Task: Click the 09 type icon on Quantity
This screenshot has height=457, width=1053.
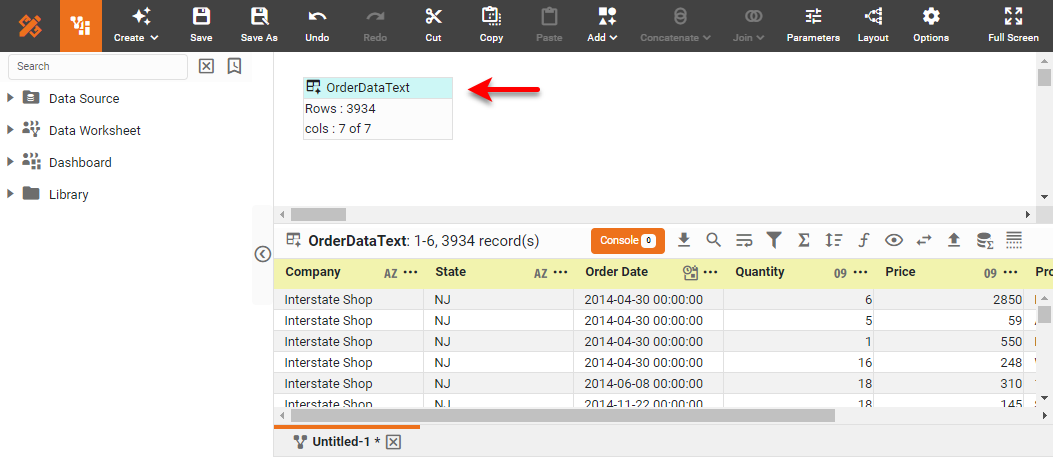Action: (840, 273)
